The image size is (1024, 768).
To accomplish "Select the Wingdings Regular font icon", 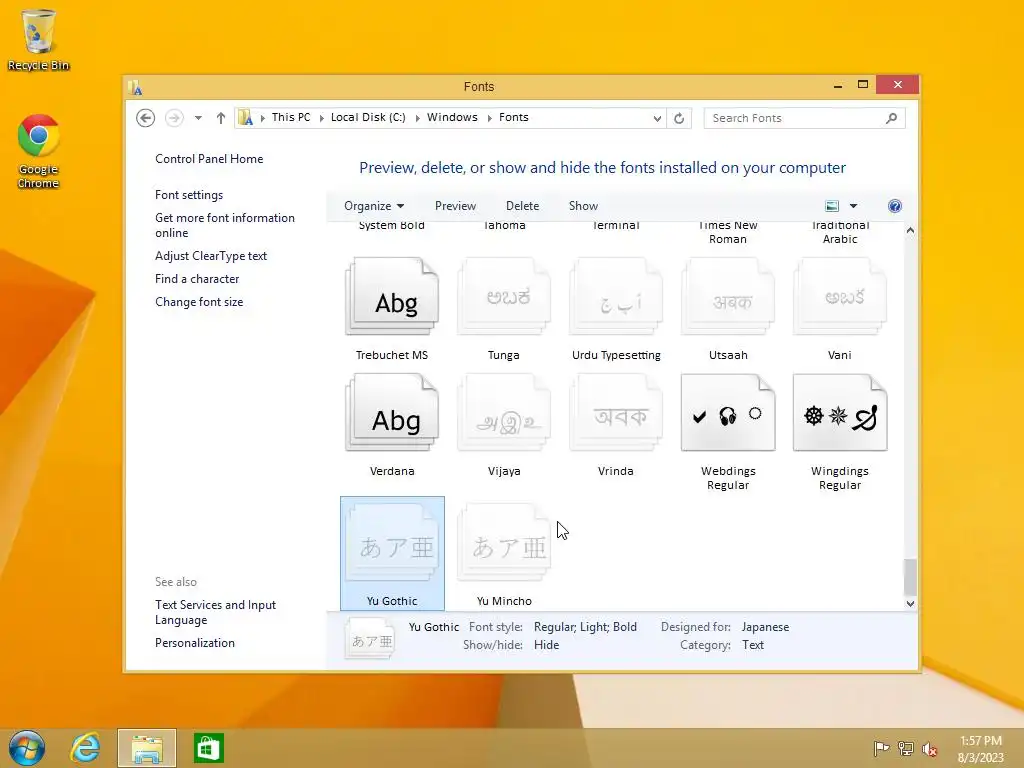I will (x=840, y=412).
